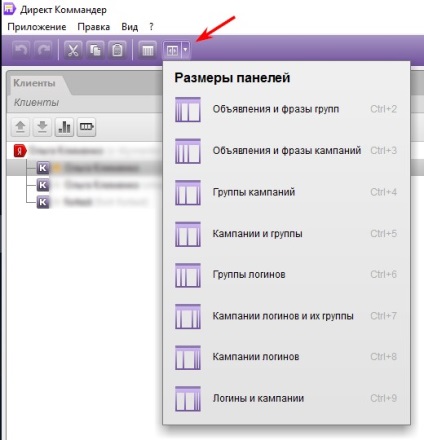Click the statistics bar chart icon
The image size is (424, 440).
click(x=64, y=127)
